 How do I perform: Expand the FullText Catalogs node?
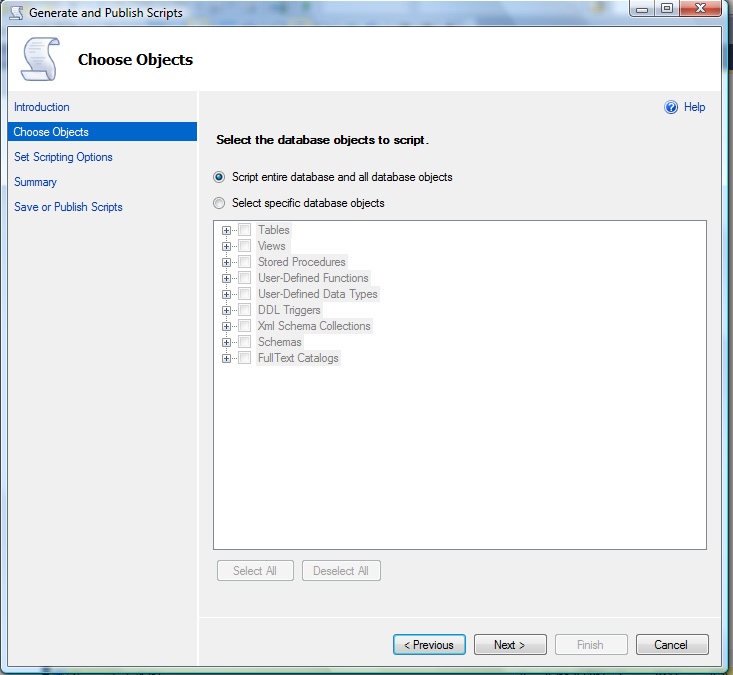[x=227, y=358]
